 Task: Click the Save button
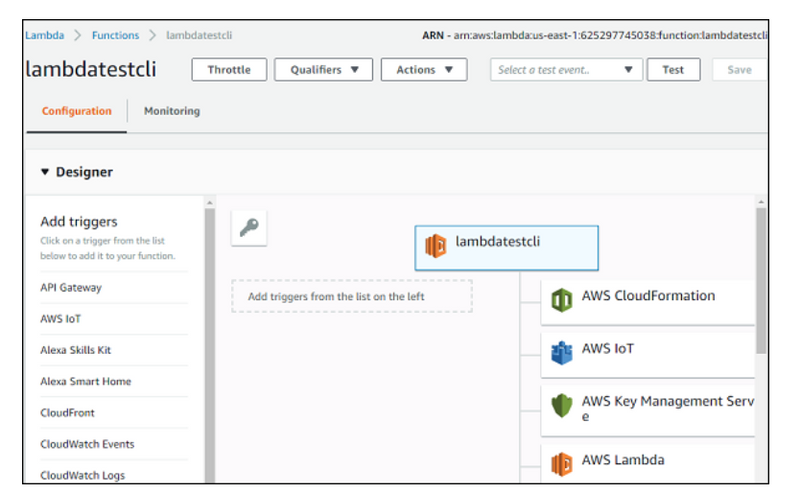coord(739,70)
